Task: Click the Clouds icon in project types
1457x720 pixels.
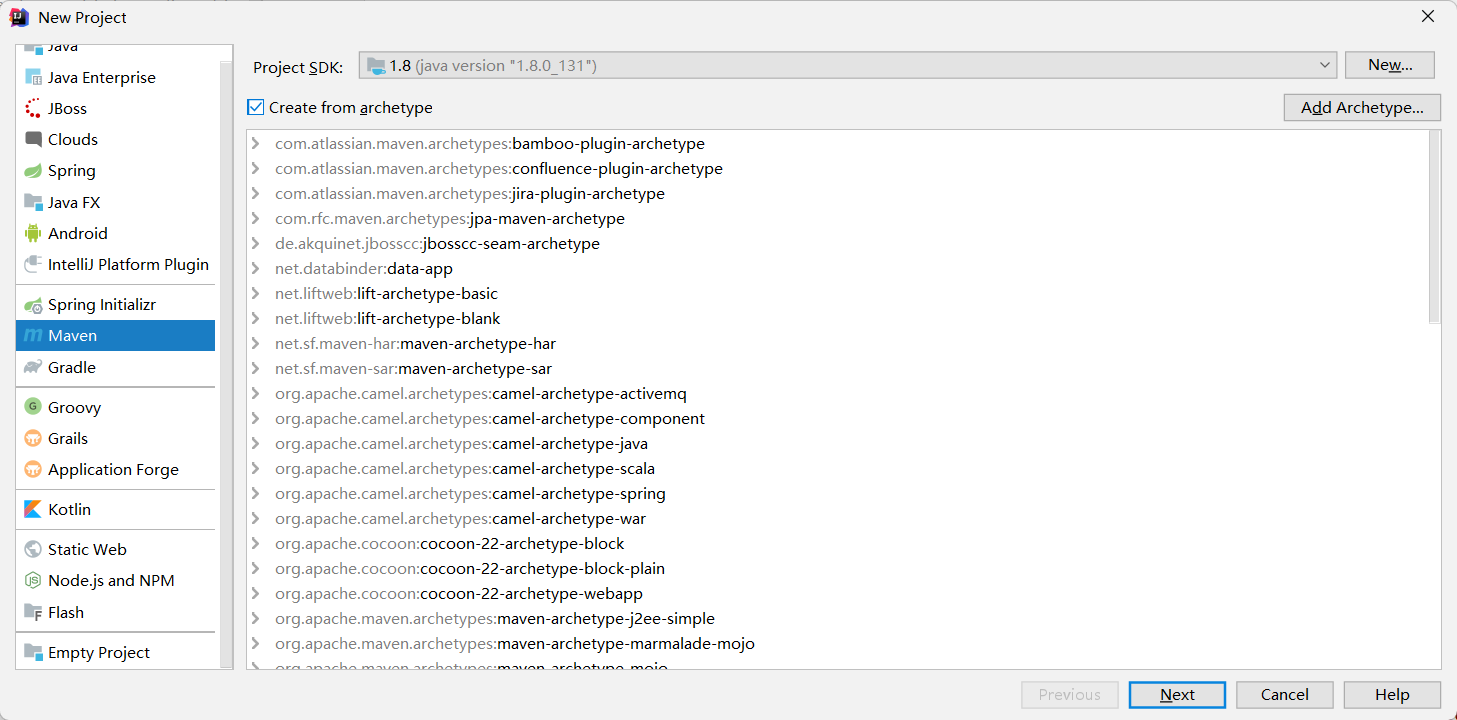Action: pos(33,139)
